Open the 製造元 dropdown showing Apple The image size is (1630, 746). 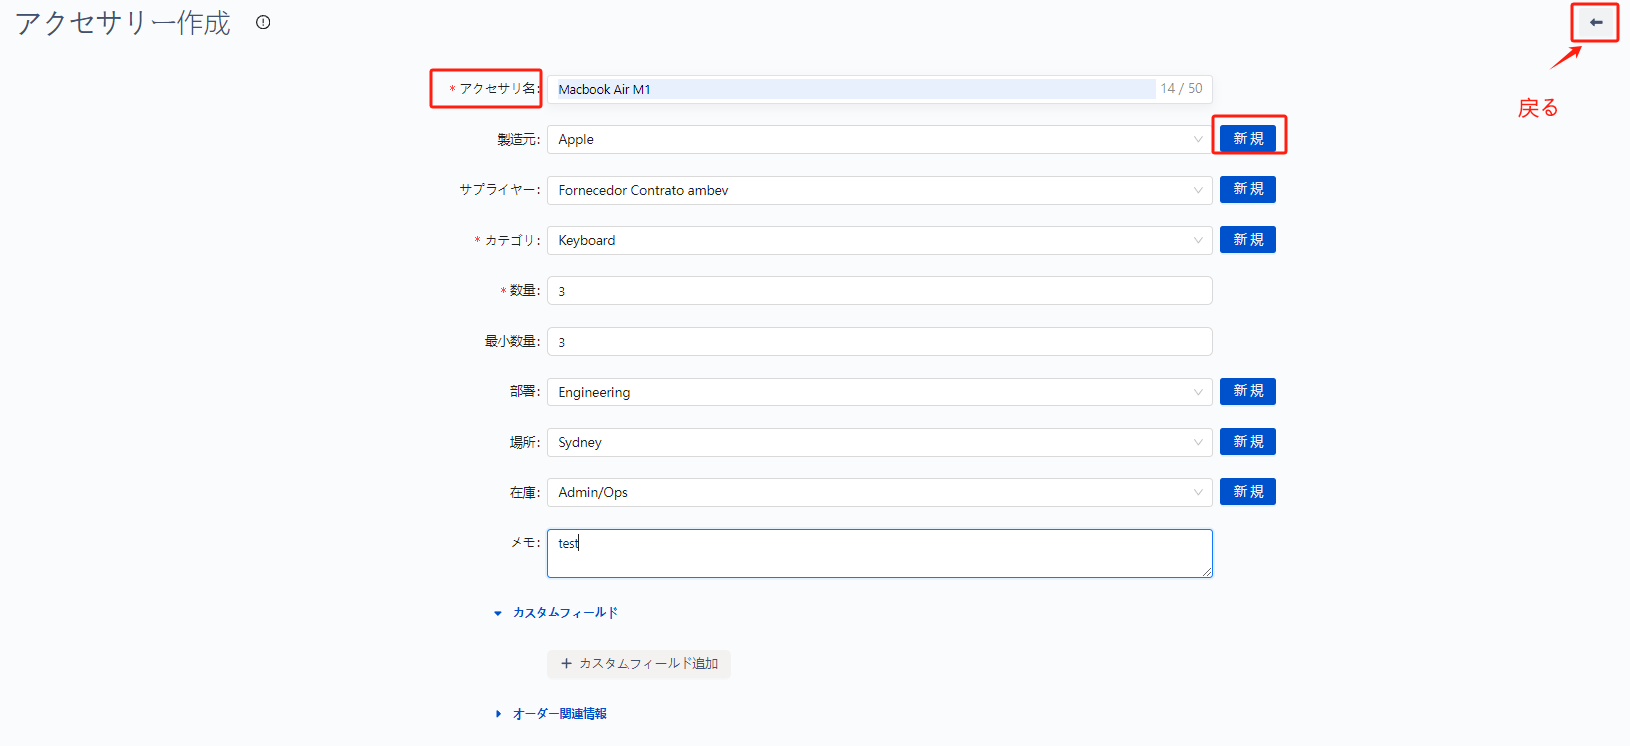[878, 140]
